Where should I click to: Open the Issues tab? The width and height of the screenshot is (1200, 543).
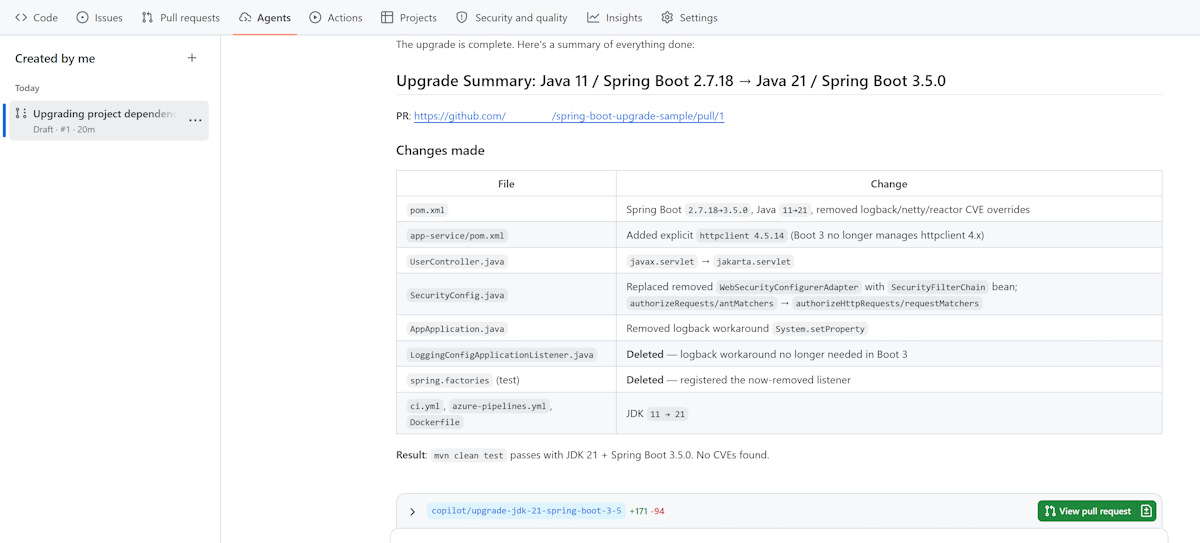[99, 18]
